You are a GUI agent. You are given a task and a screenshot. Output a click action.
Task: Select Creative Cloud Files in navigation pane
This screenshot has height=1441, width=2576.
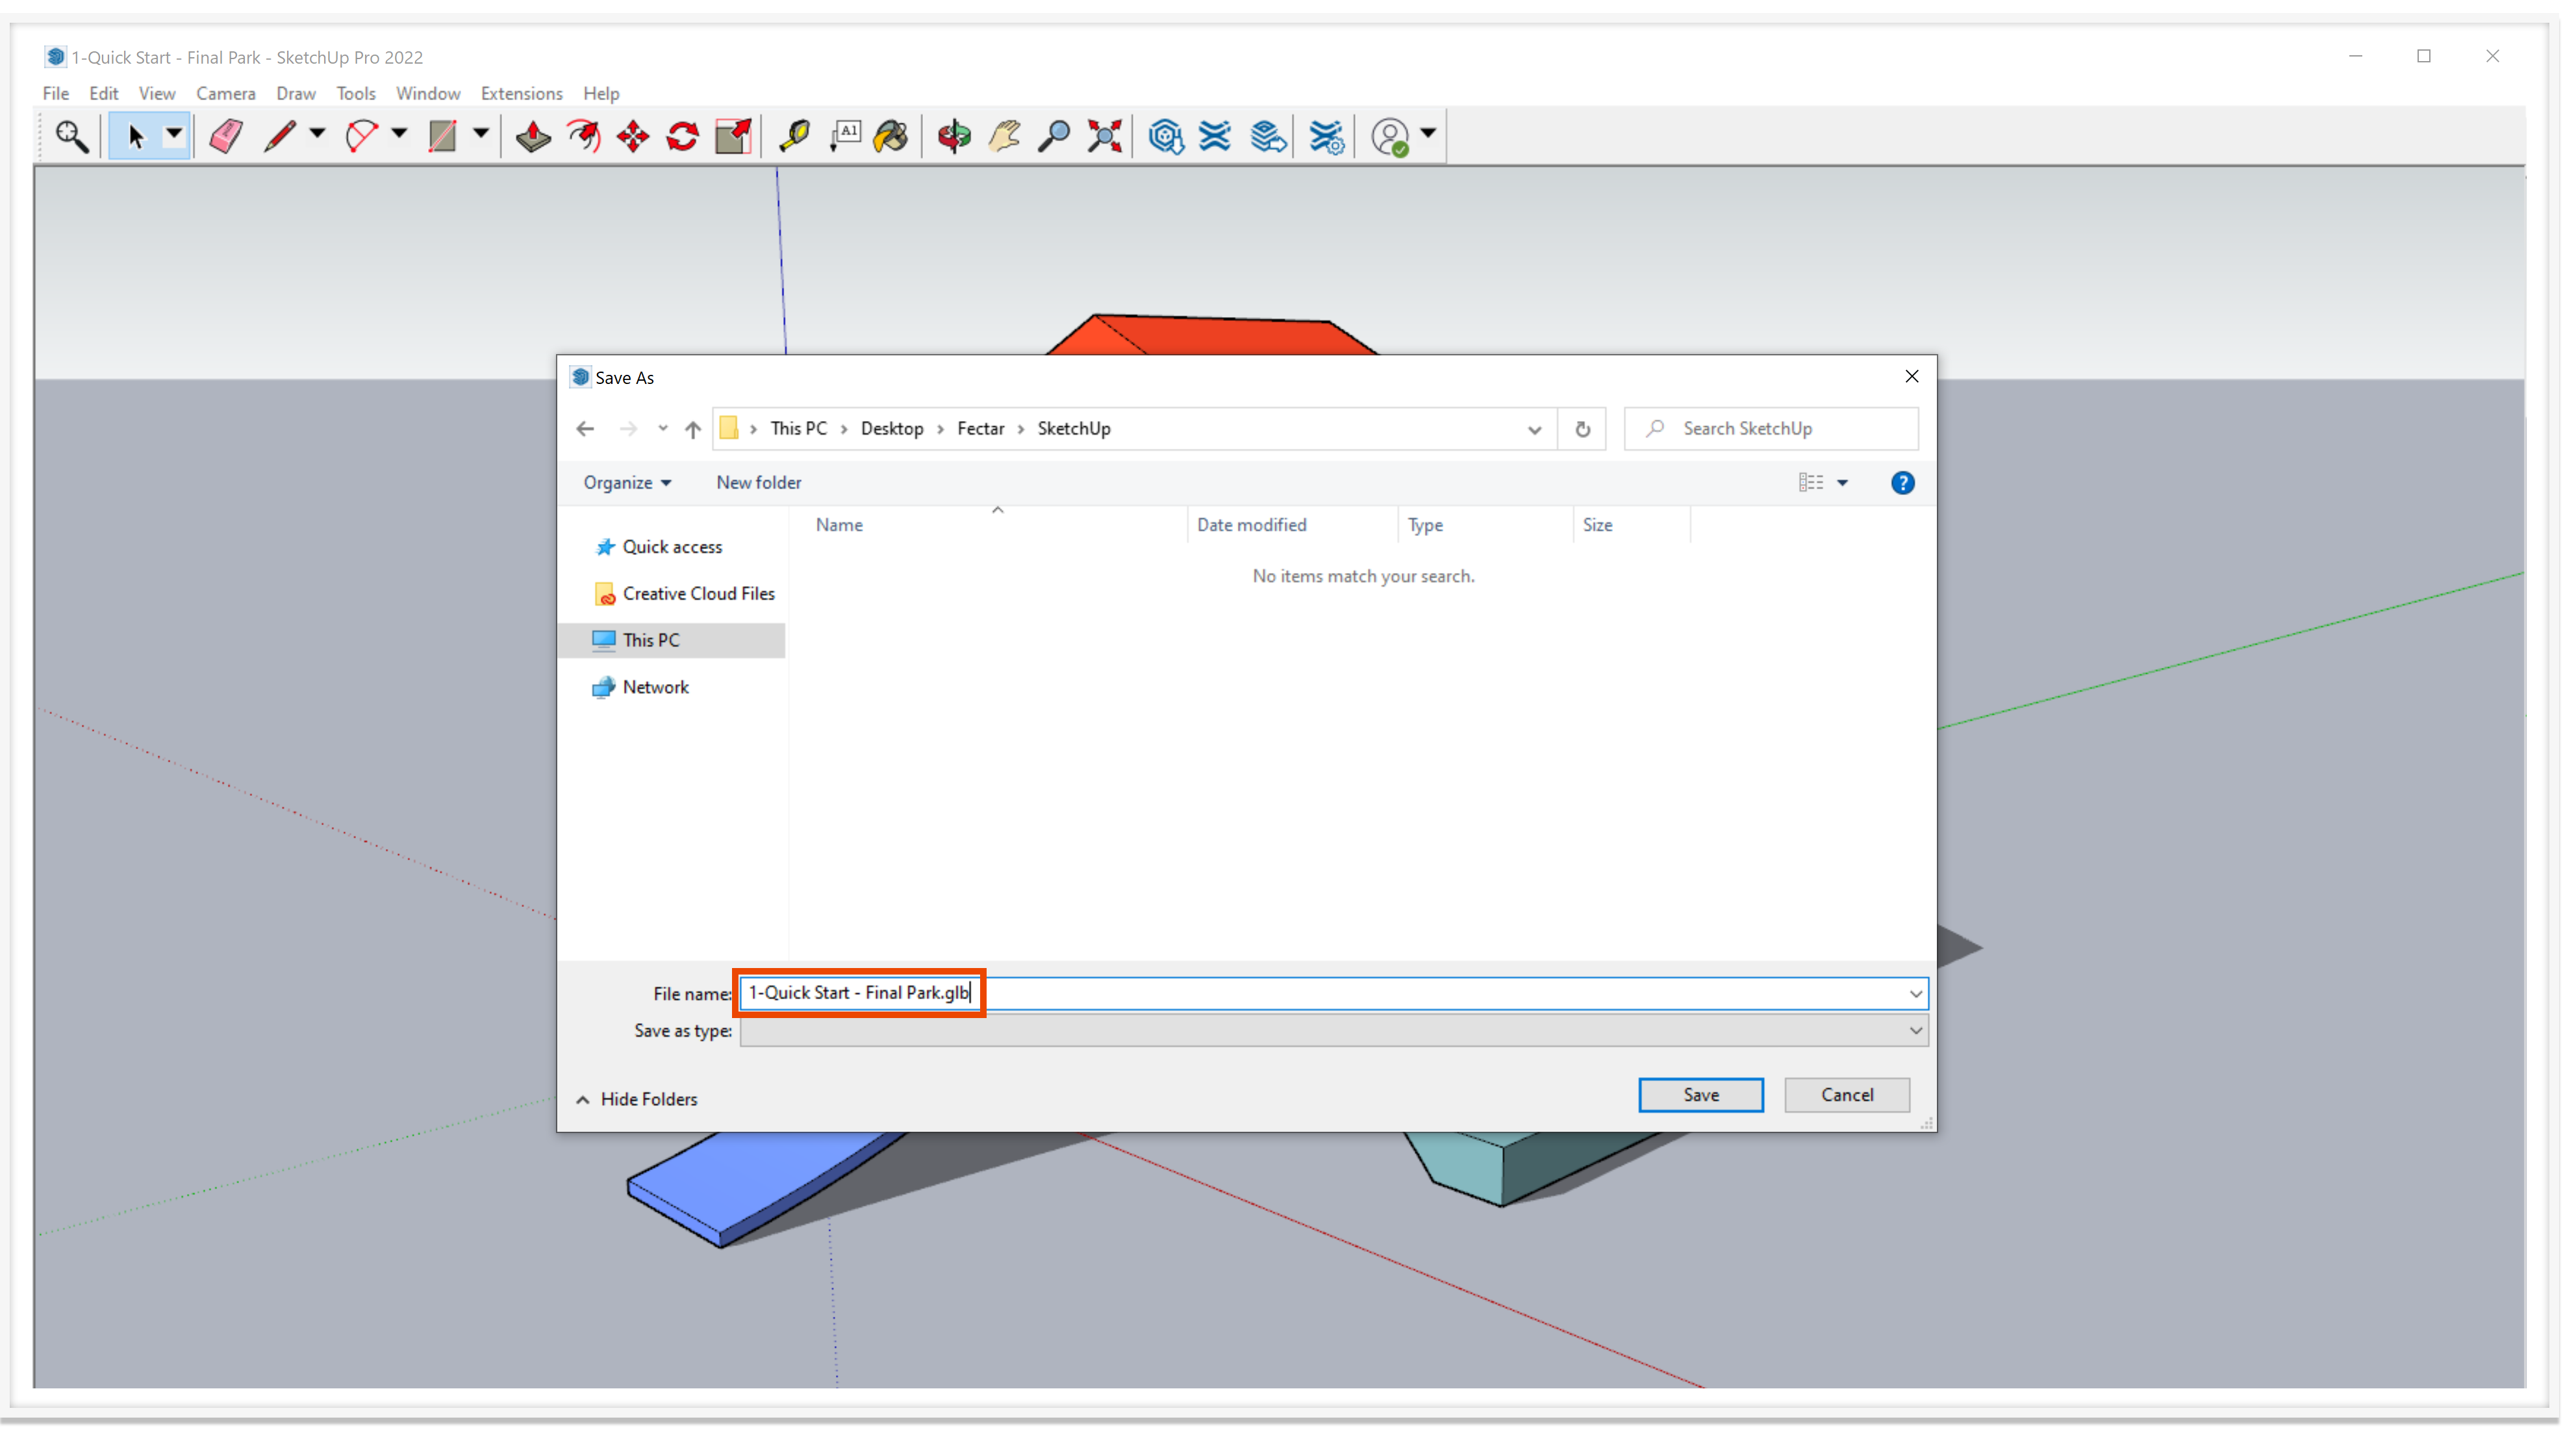pos(684,594)
